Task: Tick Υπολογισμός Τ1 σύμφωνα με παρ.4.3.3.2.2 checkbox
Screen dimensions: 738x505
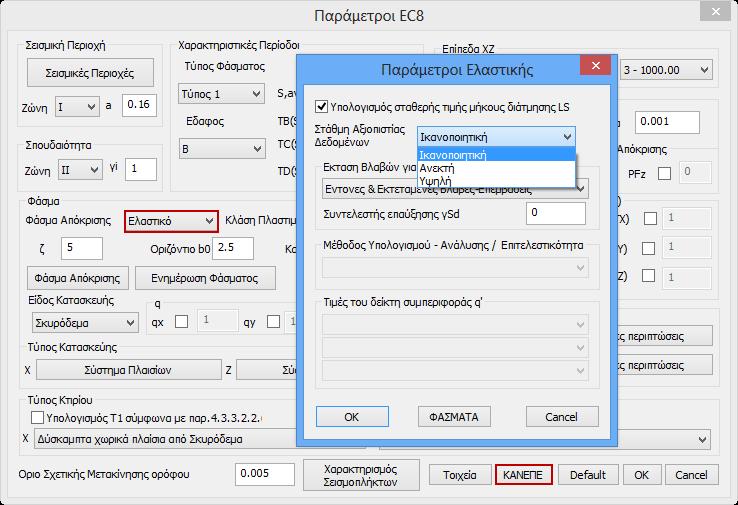Action: (37, 417)
